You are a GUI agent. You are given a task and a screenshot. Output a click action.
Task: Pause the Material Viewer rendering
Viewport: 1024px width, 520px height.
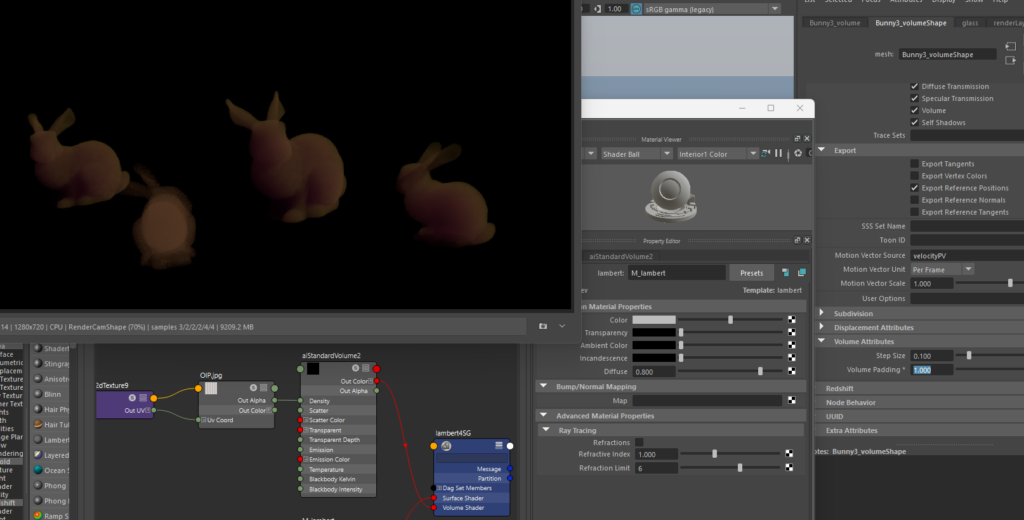click(778, 154)
